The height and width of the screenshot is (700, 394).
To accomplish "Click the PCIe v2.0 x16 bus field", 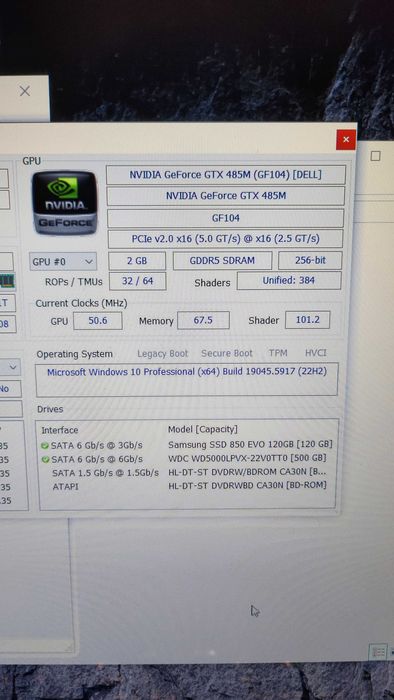I will (226, 239).
